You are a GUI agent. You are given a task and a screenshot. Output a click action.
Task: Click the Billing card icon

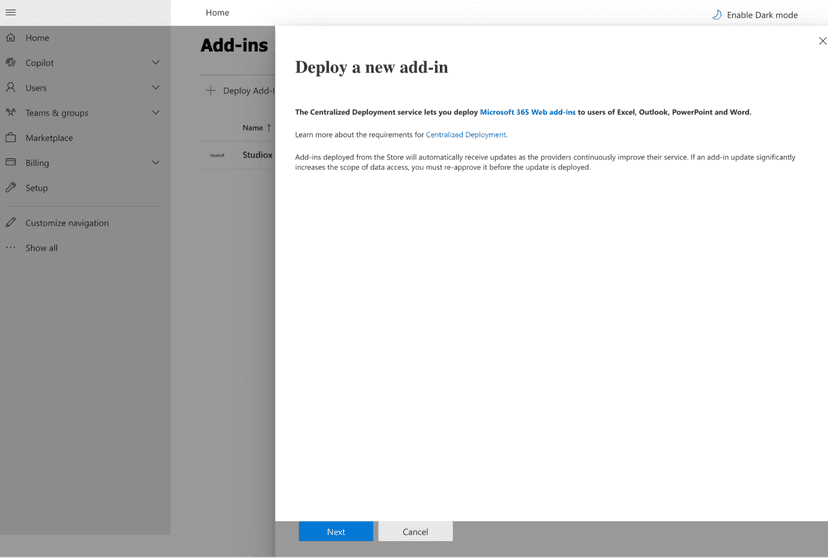pyautogui.click(x=11, y=162)
